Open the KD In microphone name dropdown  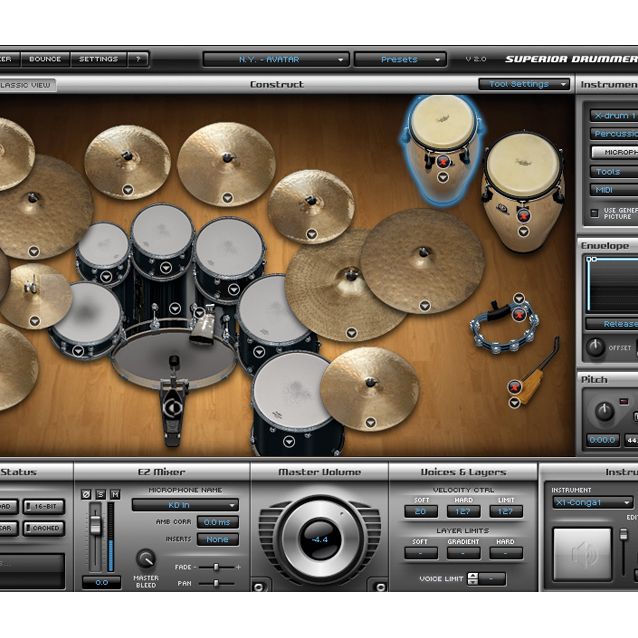coord(185,505)
